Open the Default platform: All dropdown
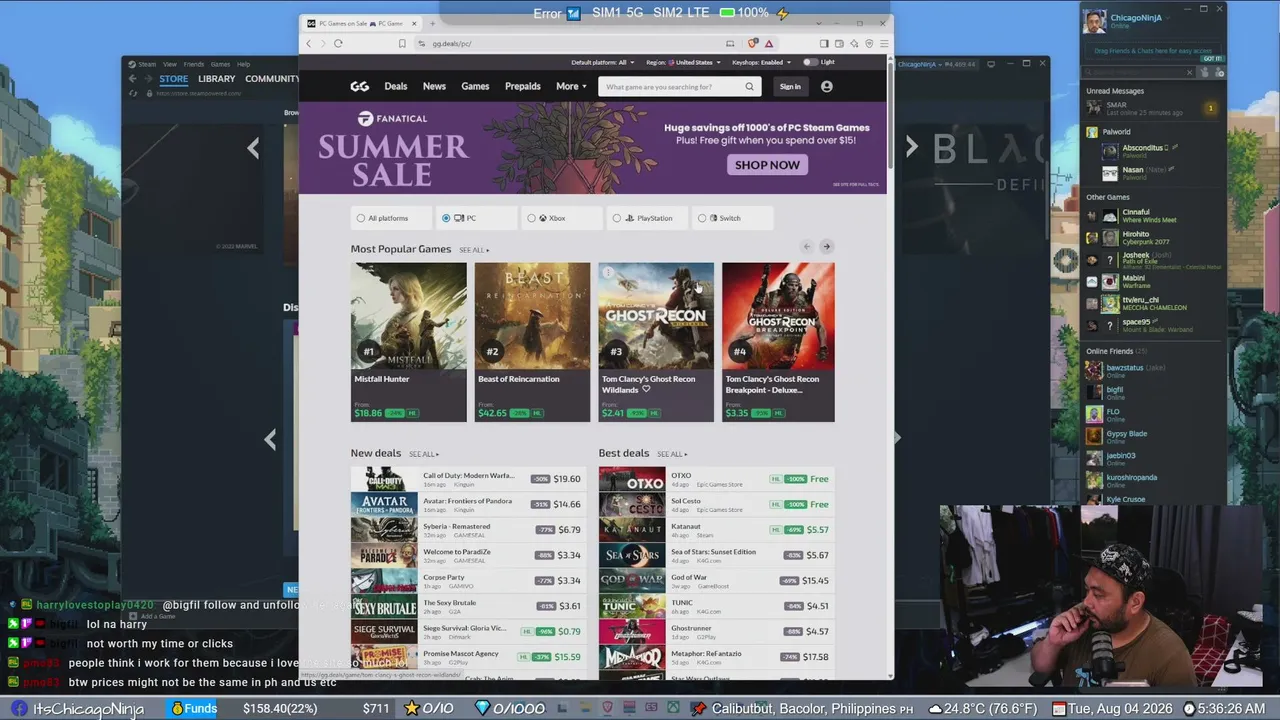This screenshot has width=1280, height=720. point(602,62)
